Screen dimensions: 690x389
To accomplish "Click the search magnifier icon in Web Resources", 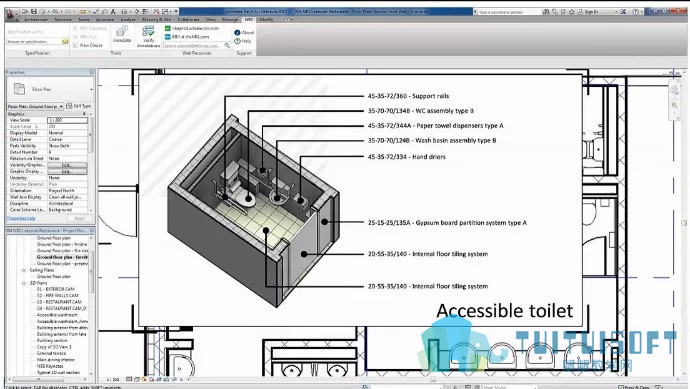I will [x=227, y=45].
